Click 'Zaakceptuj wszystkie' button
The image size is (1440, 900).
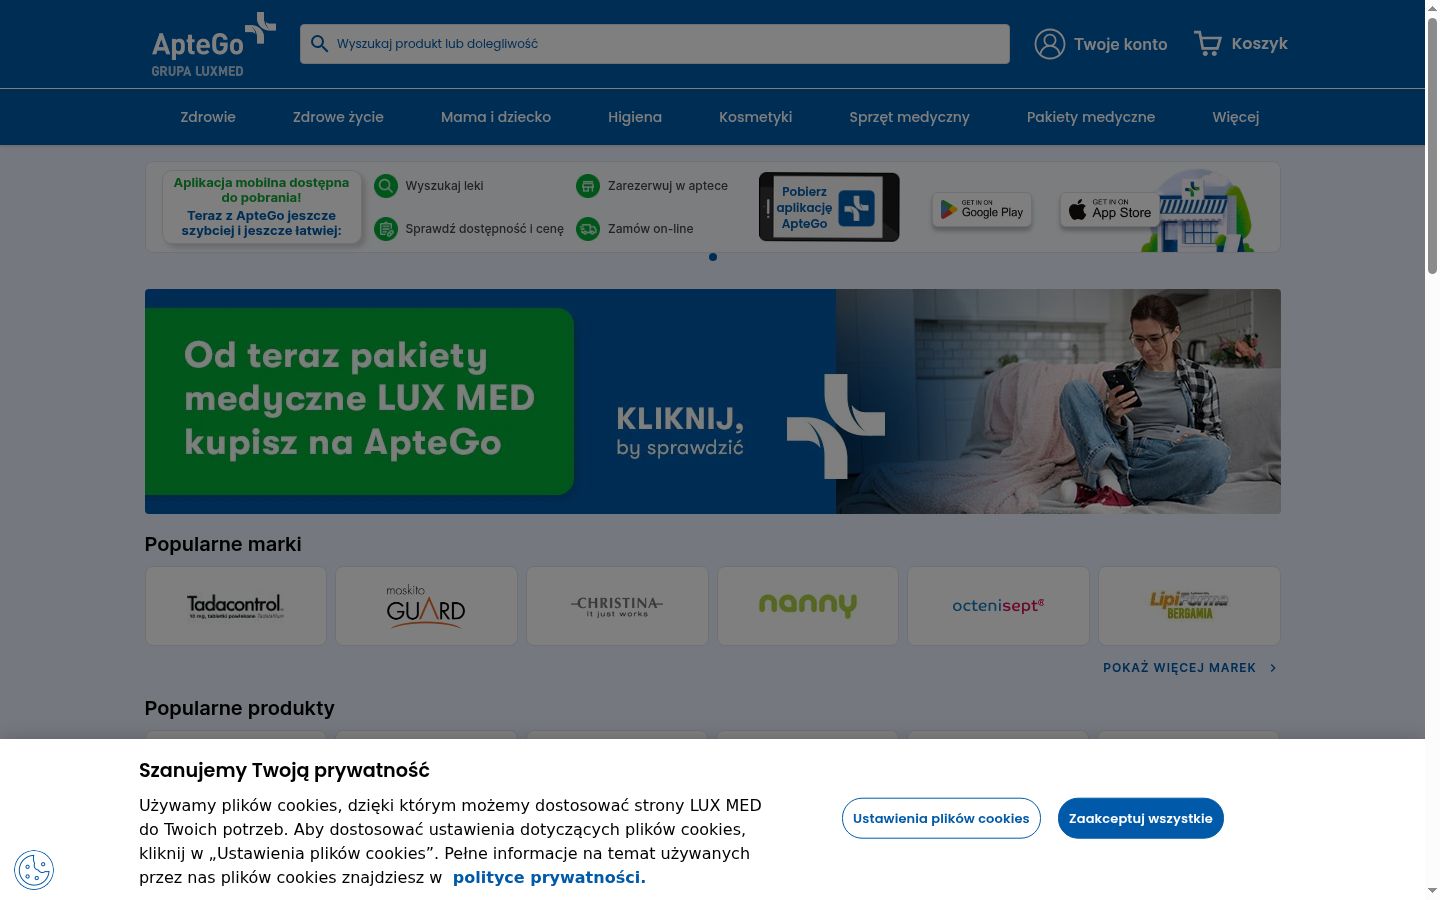click(1141, 818)
